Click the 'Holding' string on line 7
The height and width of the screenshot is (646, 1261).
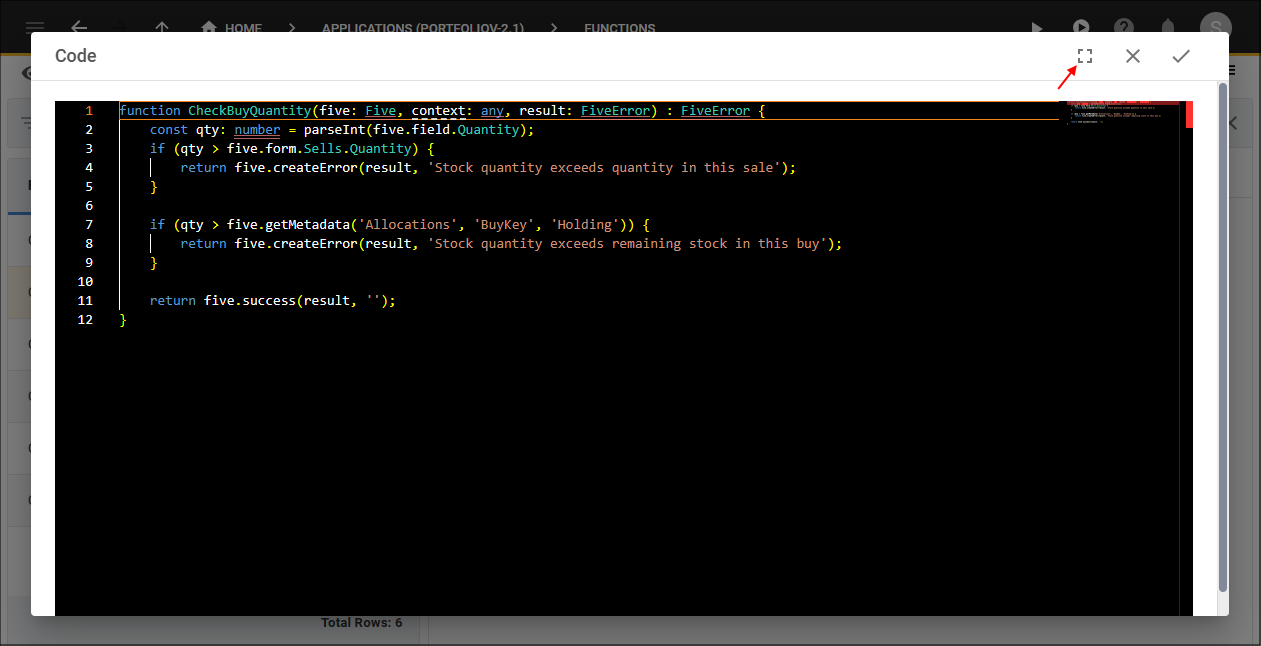(585, 225)
